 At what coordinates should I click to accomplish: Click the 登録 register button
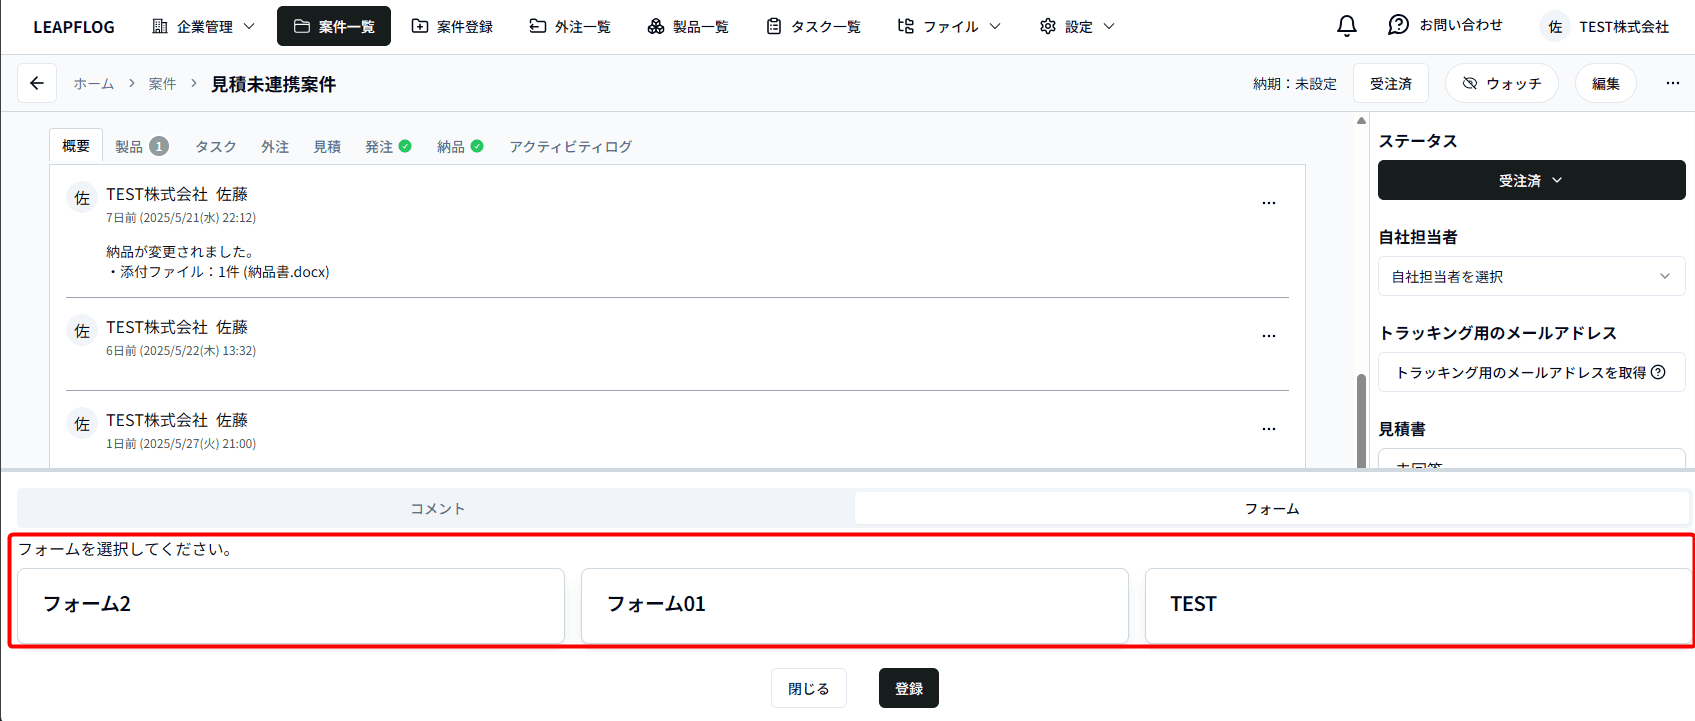coord(908,689)
